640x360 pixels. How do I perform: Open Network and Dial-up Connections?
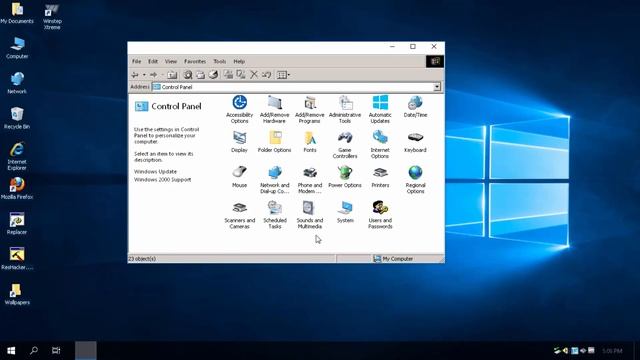point(274,180)
